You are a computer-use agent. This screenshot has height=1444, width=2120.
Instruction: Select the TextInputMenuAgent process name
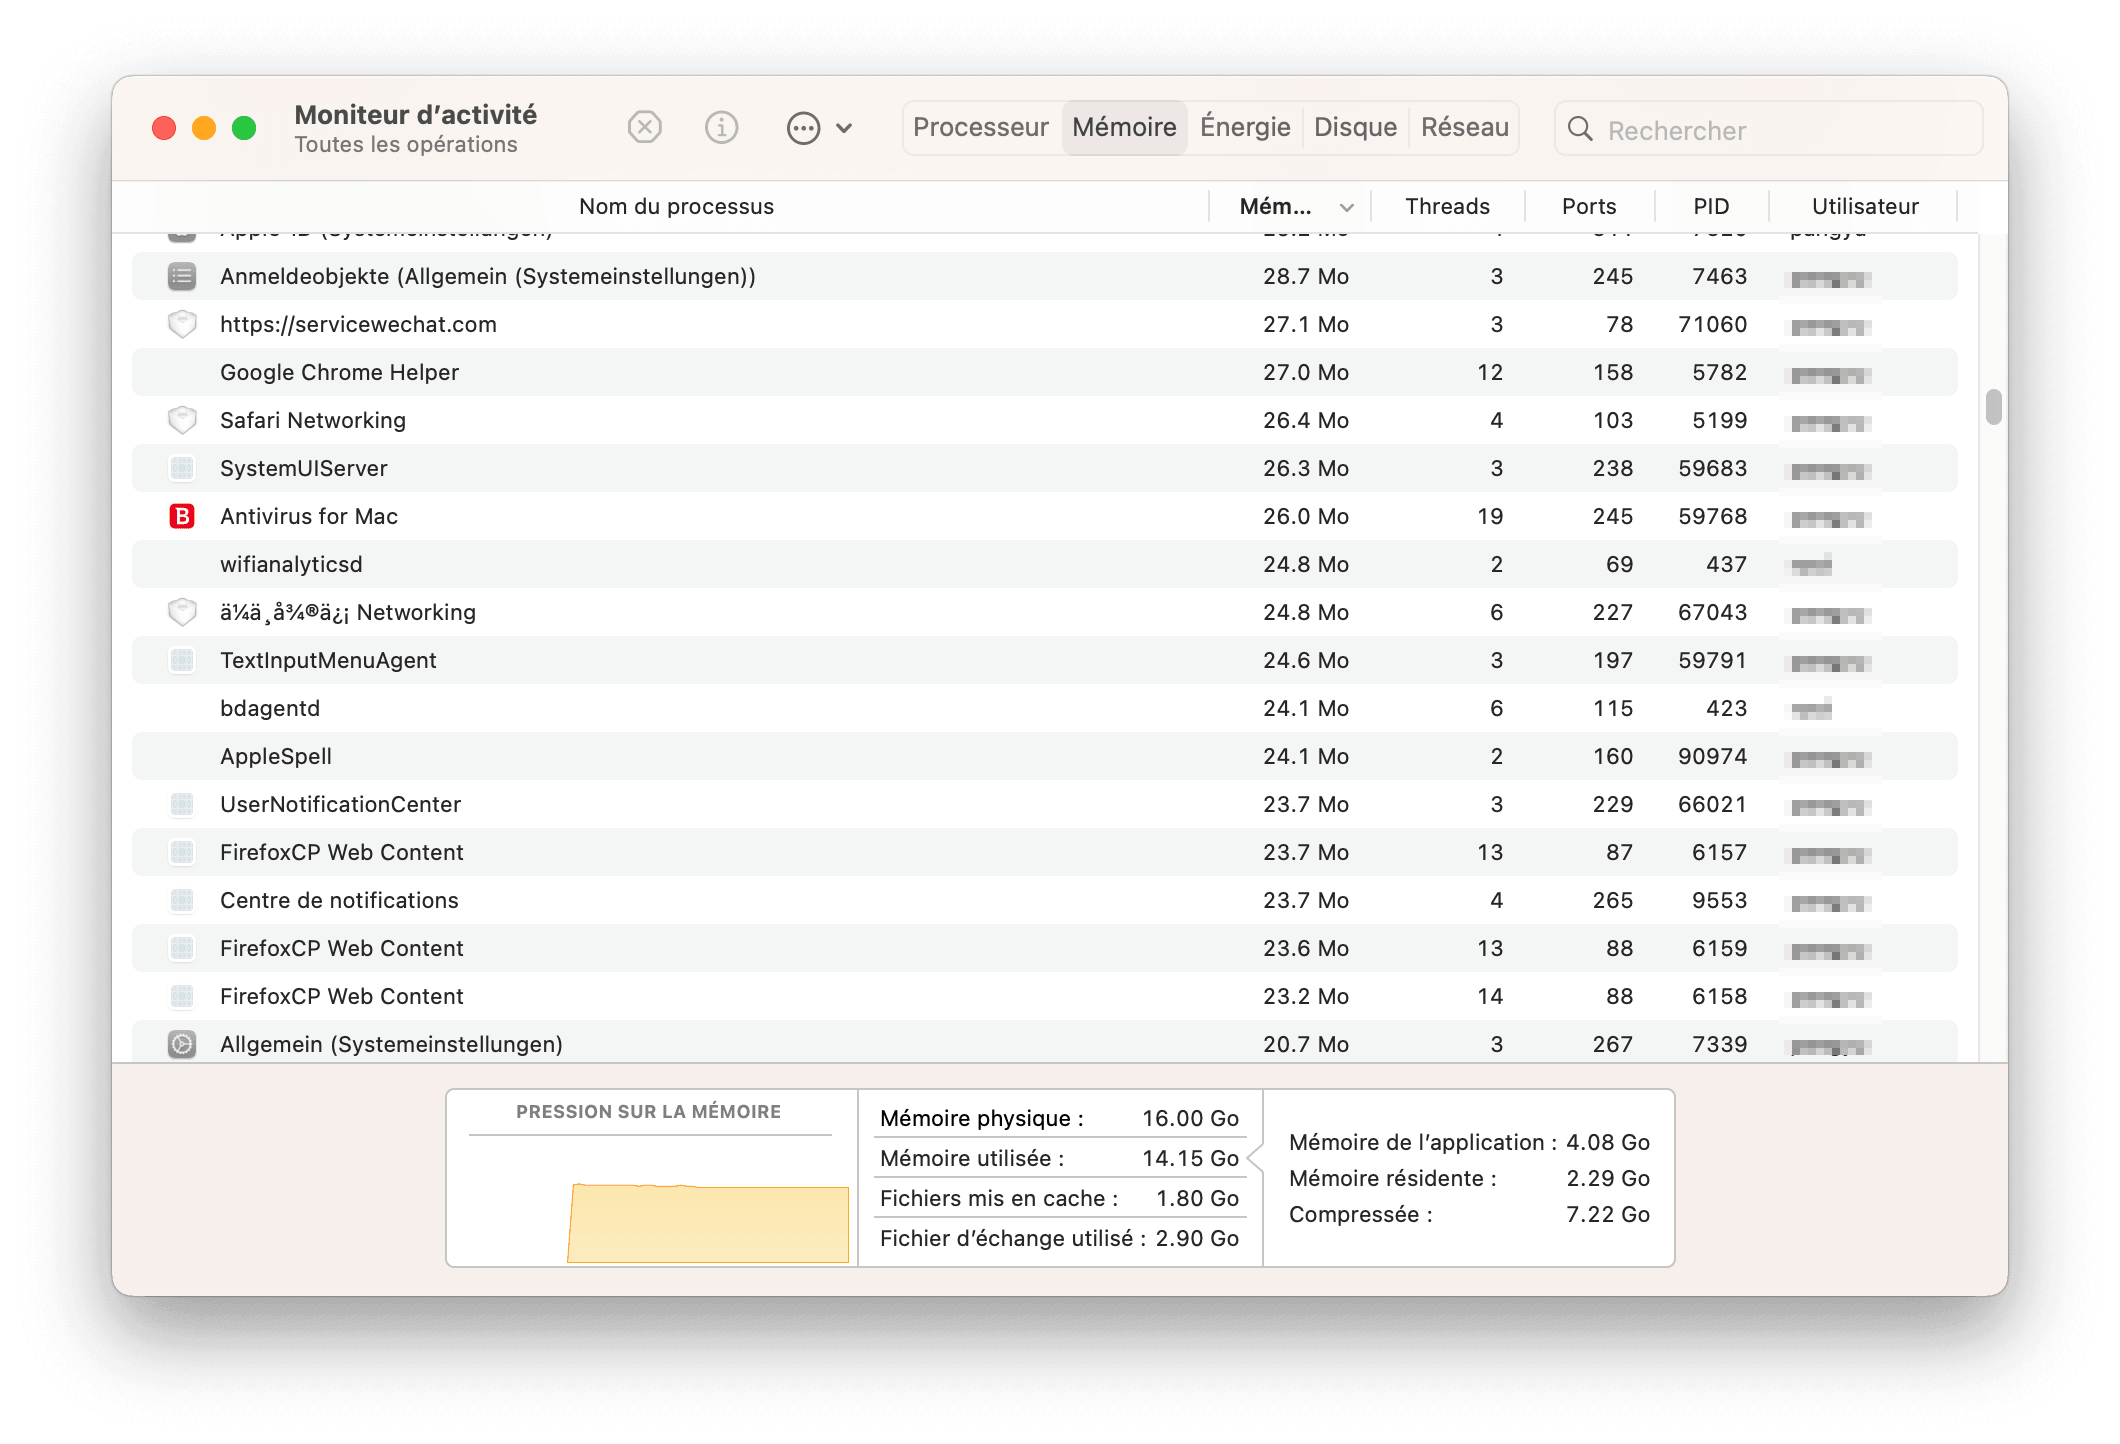pos(328,660)
